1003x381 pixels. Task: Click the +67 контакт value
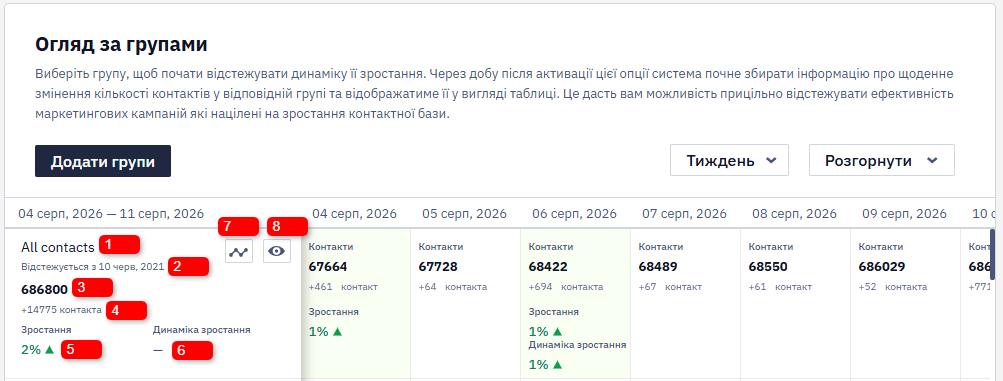pos(670,287)
